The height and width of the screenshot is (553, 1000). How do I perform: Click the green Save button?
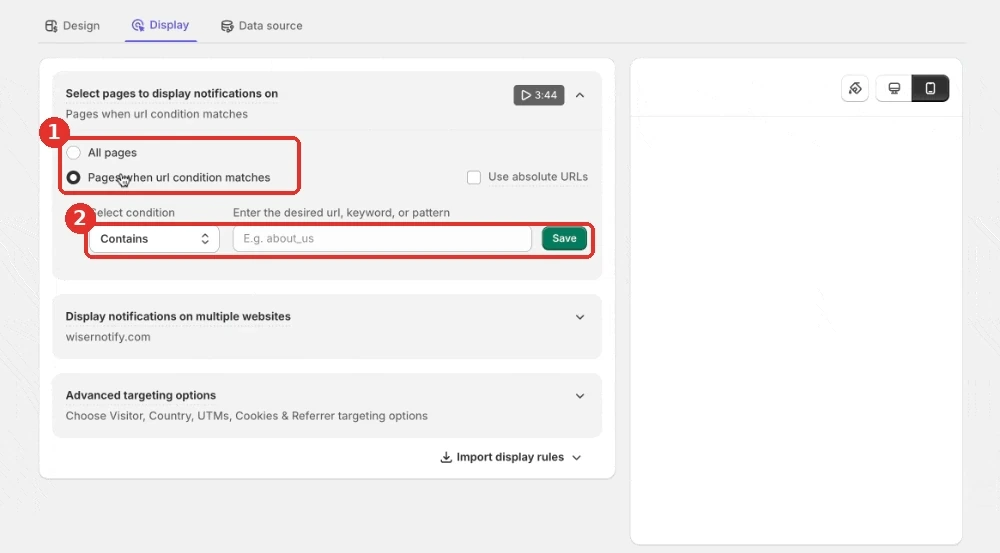(x=564, y=239)
